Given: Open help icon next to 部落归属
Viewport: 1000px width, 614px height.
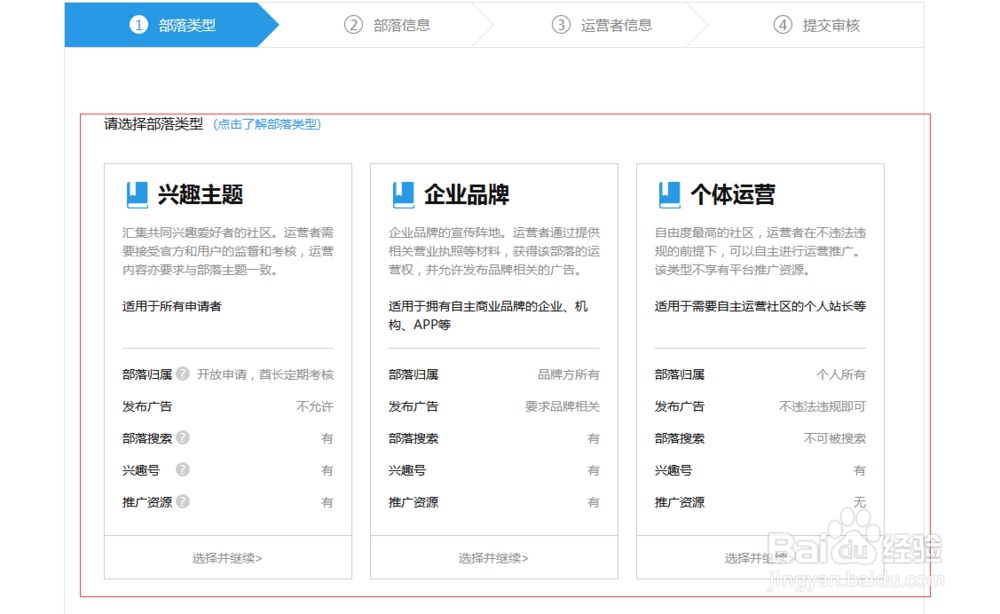Looking at the screenshot, I should 183,374.
